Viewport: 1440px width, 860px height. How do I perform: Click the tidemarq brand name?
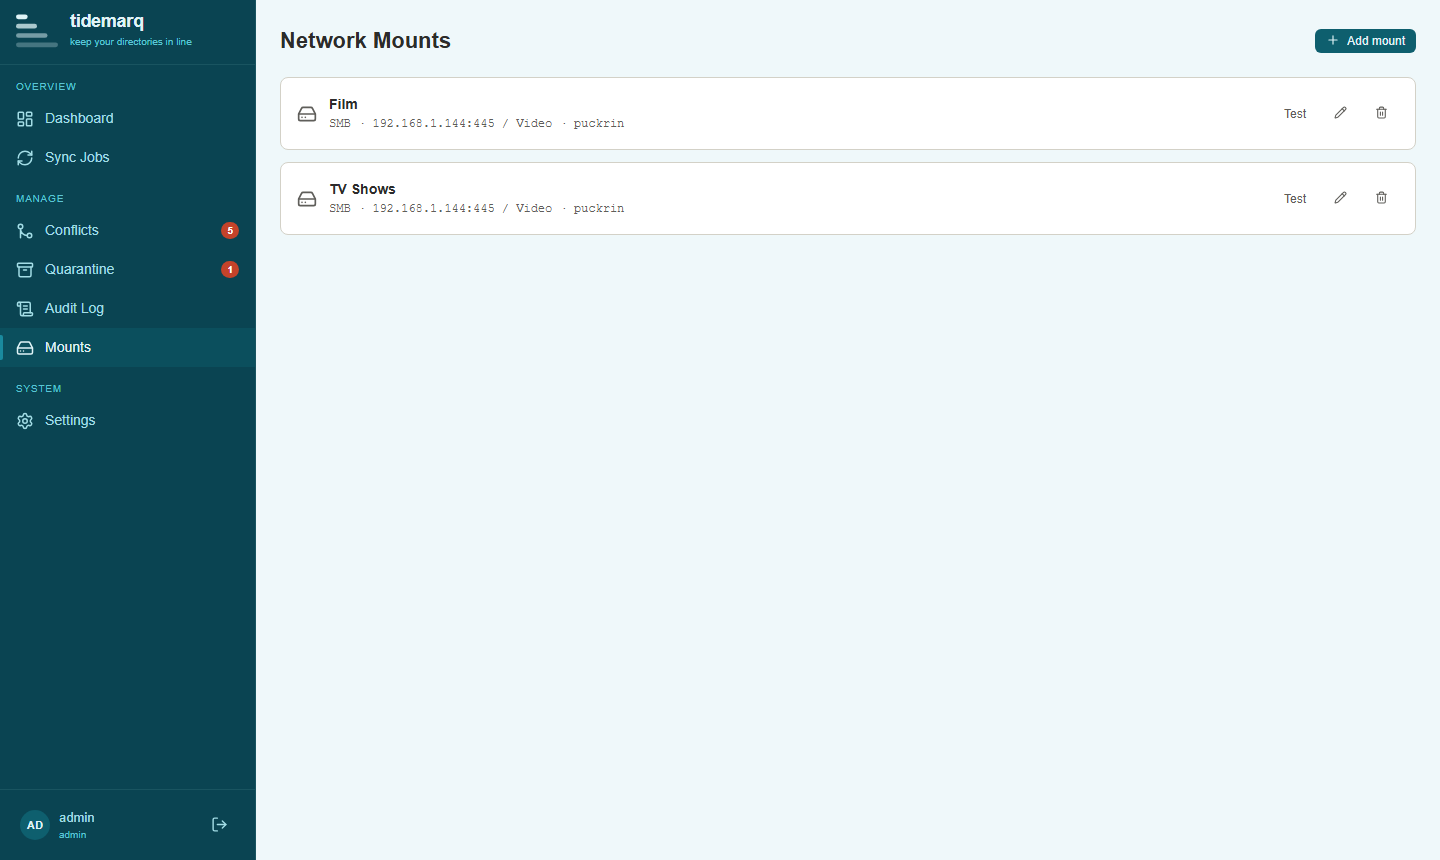coord(107,21)
